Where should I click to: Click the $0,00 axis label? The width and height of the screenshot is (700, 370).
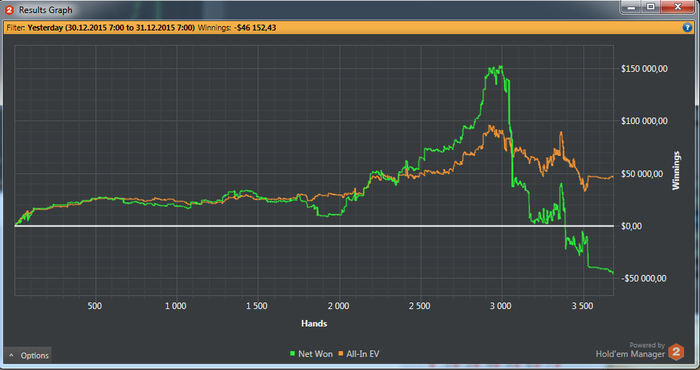pyautogui.click(x=631, y=226)
